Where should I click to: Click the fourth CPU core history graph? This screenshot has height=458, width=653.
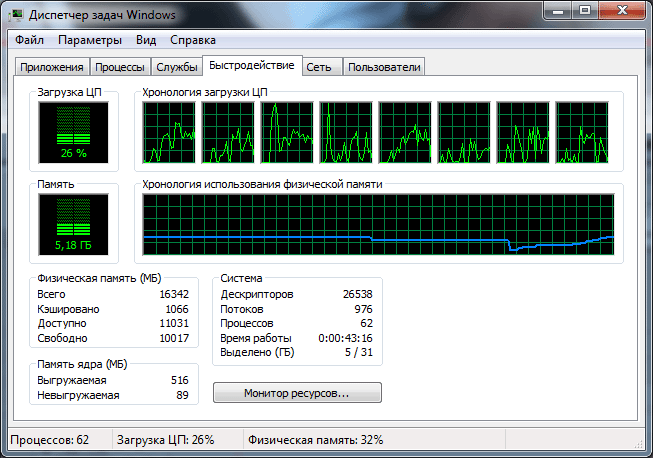coord(346,132)
